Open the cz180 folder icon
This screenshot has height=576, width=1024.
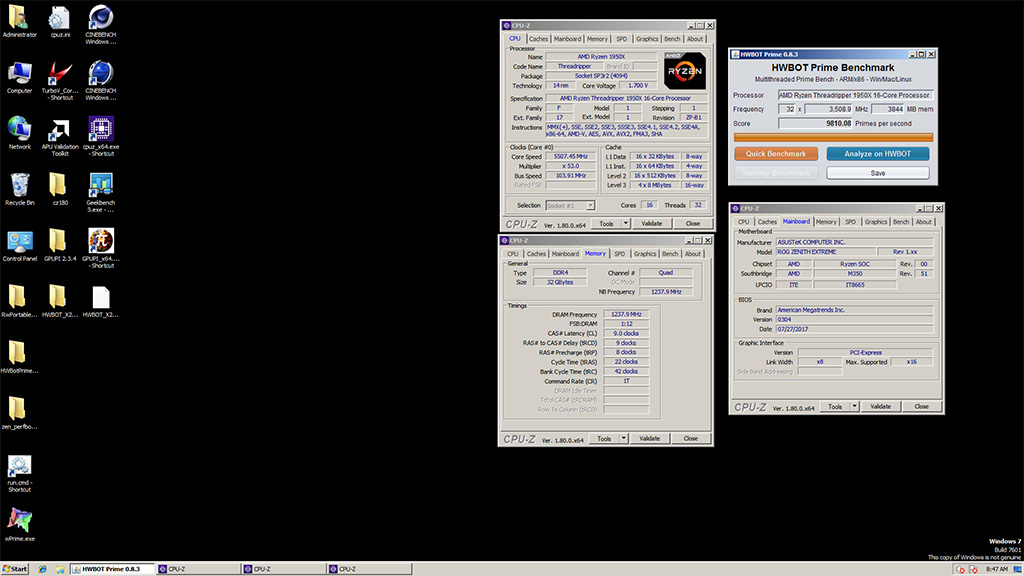59,189
